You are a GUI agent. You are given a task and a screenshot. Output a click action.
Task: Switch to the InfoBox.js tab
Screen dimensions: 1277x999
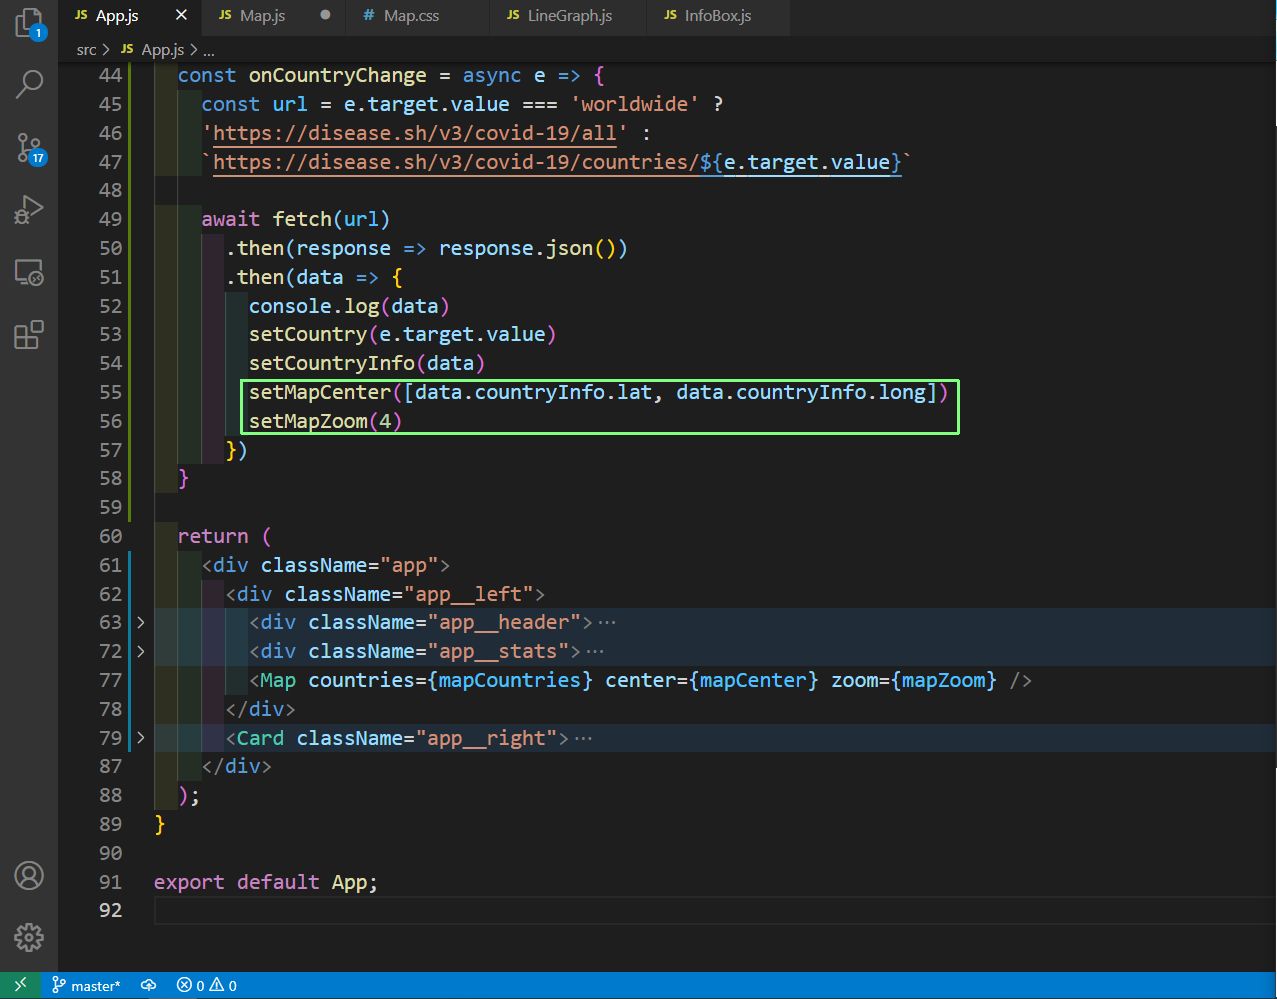(708, 16)
